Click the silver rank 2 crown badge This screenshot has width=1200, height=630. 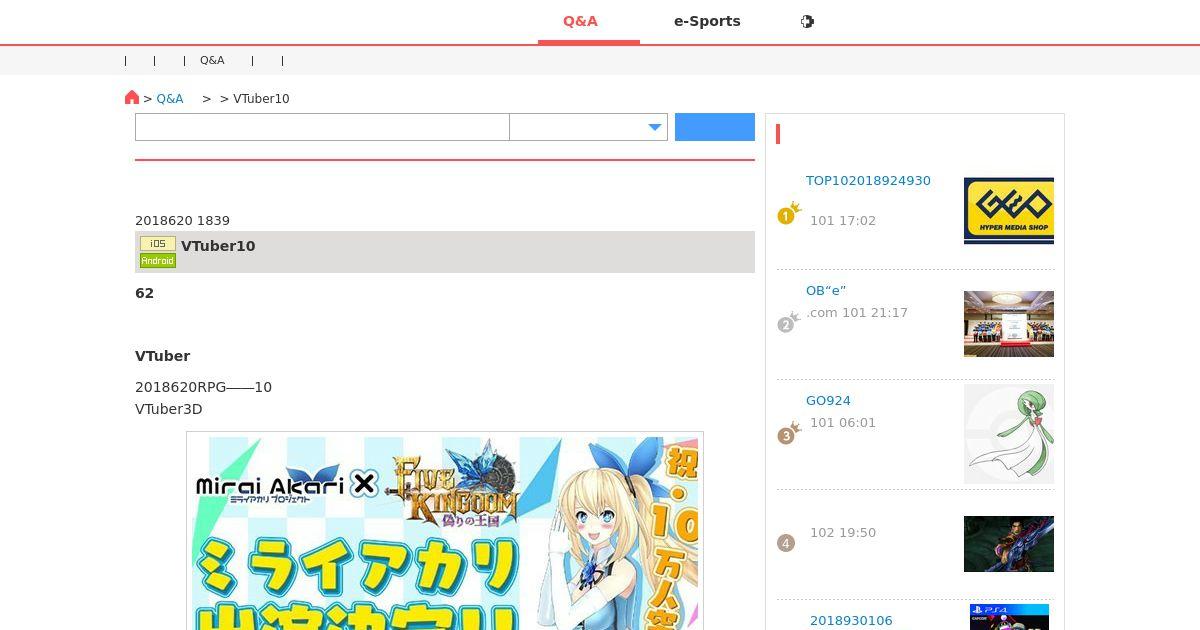[789, 323]
